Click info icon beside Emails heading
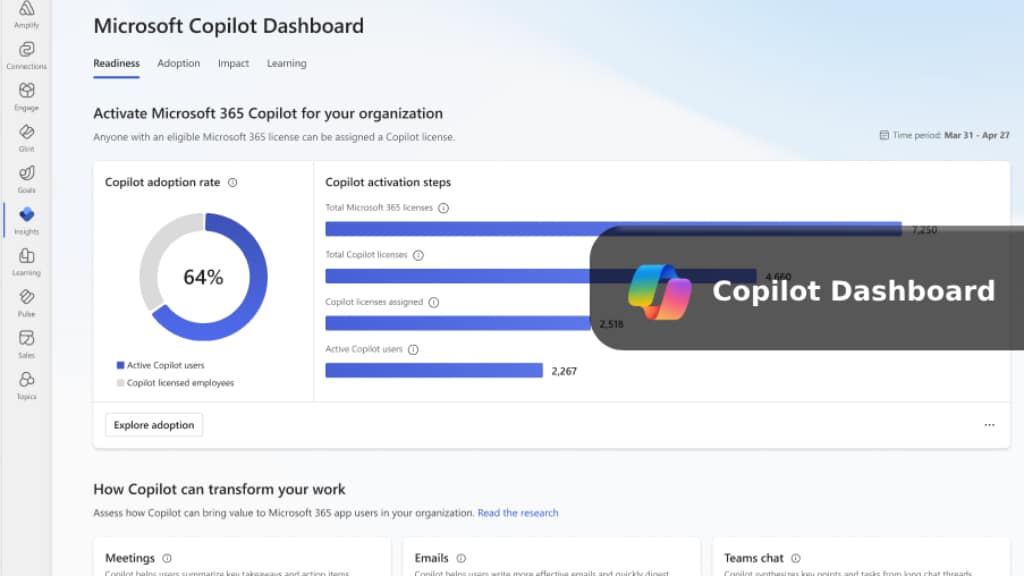This screenshot has width=1024, height=576. click(461, 558)
